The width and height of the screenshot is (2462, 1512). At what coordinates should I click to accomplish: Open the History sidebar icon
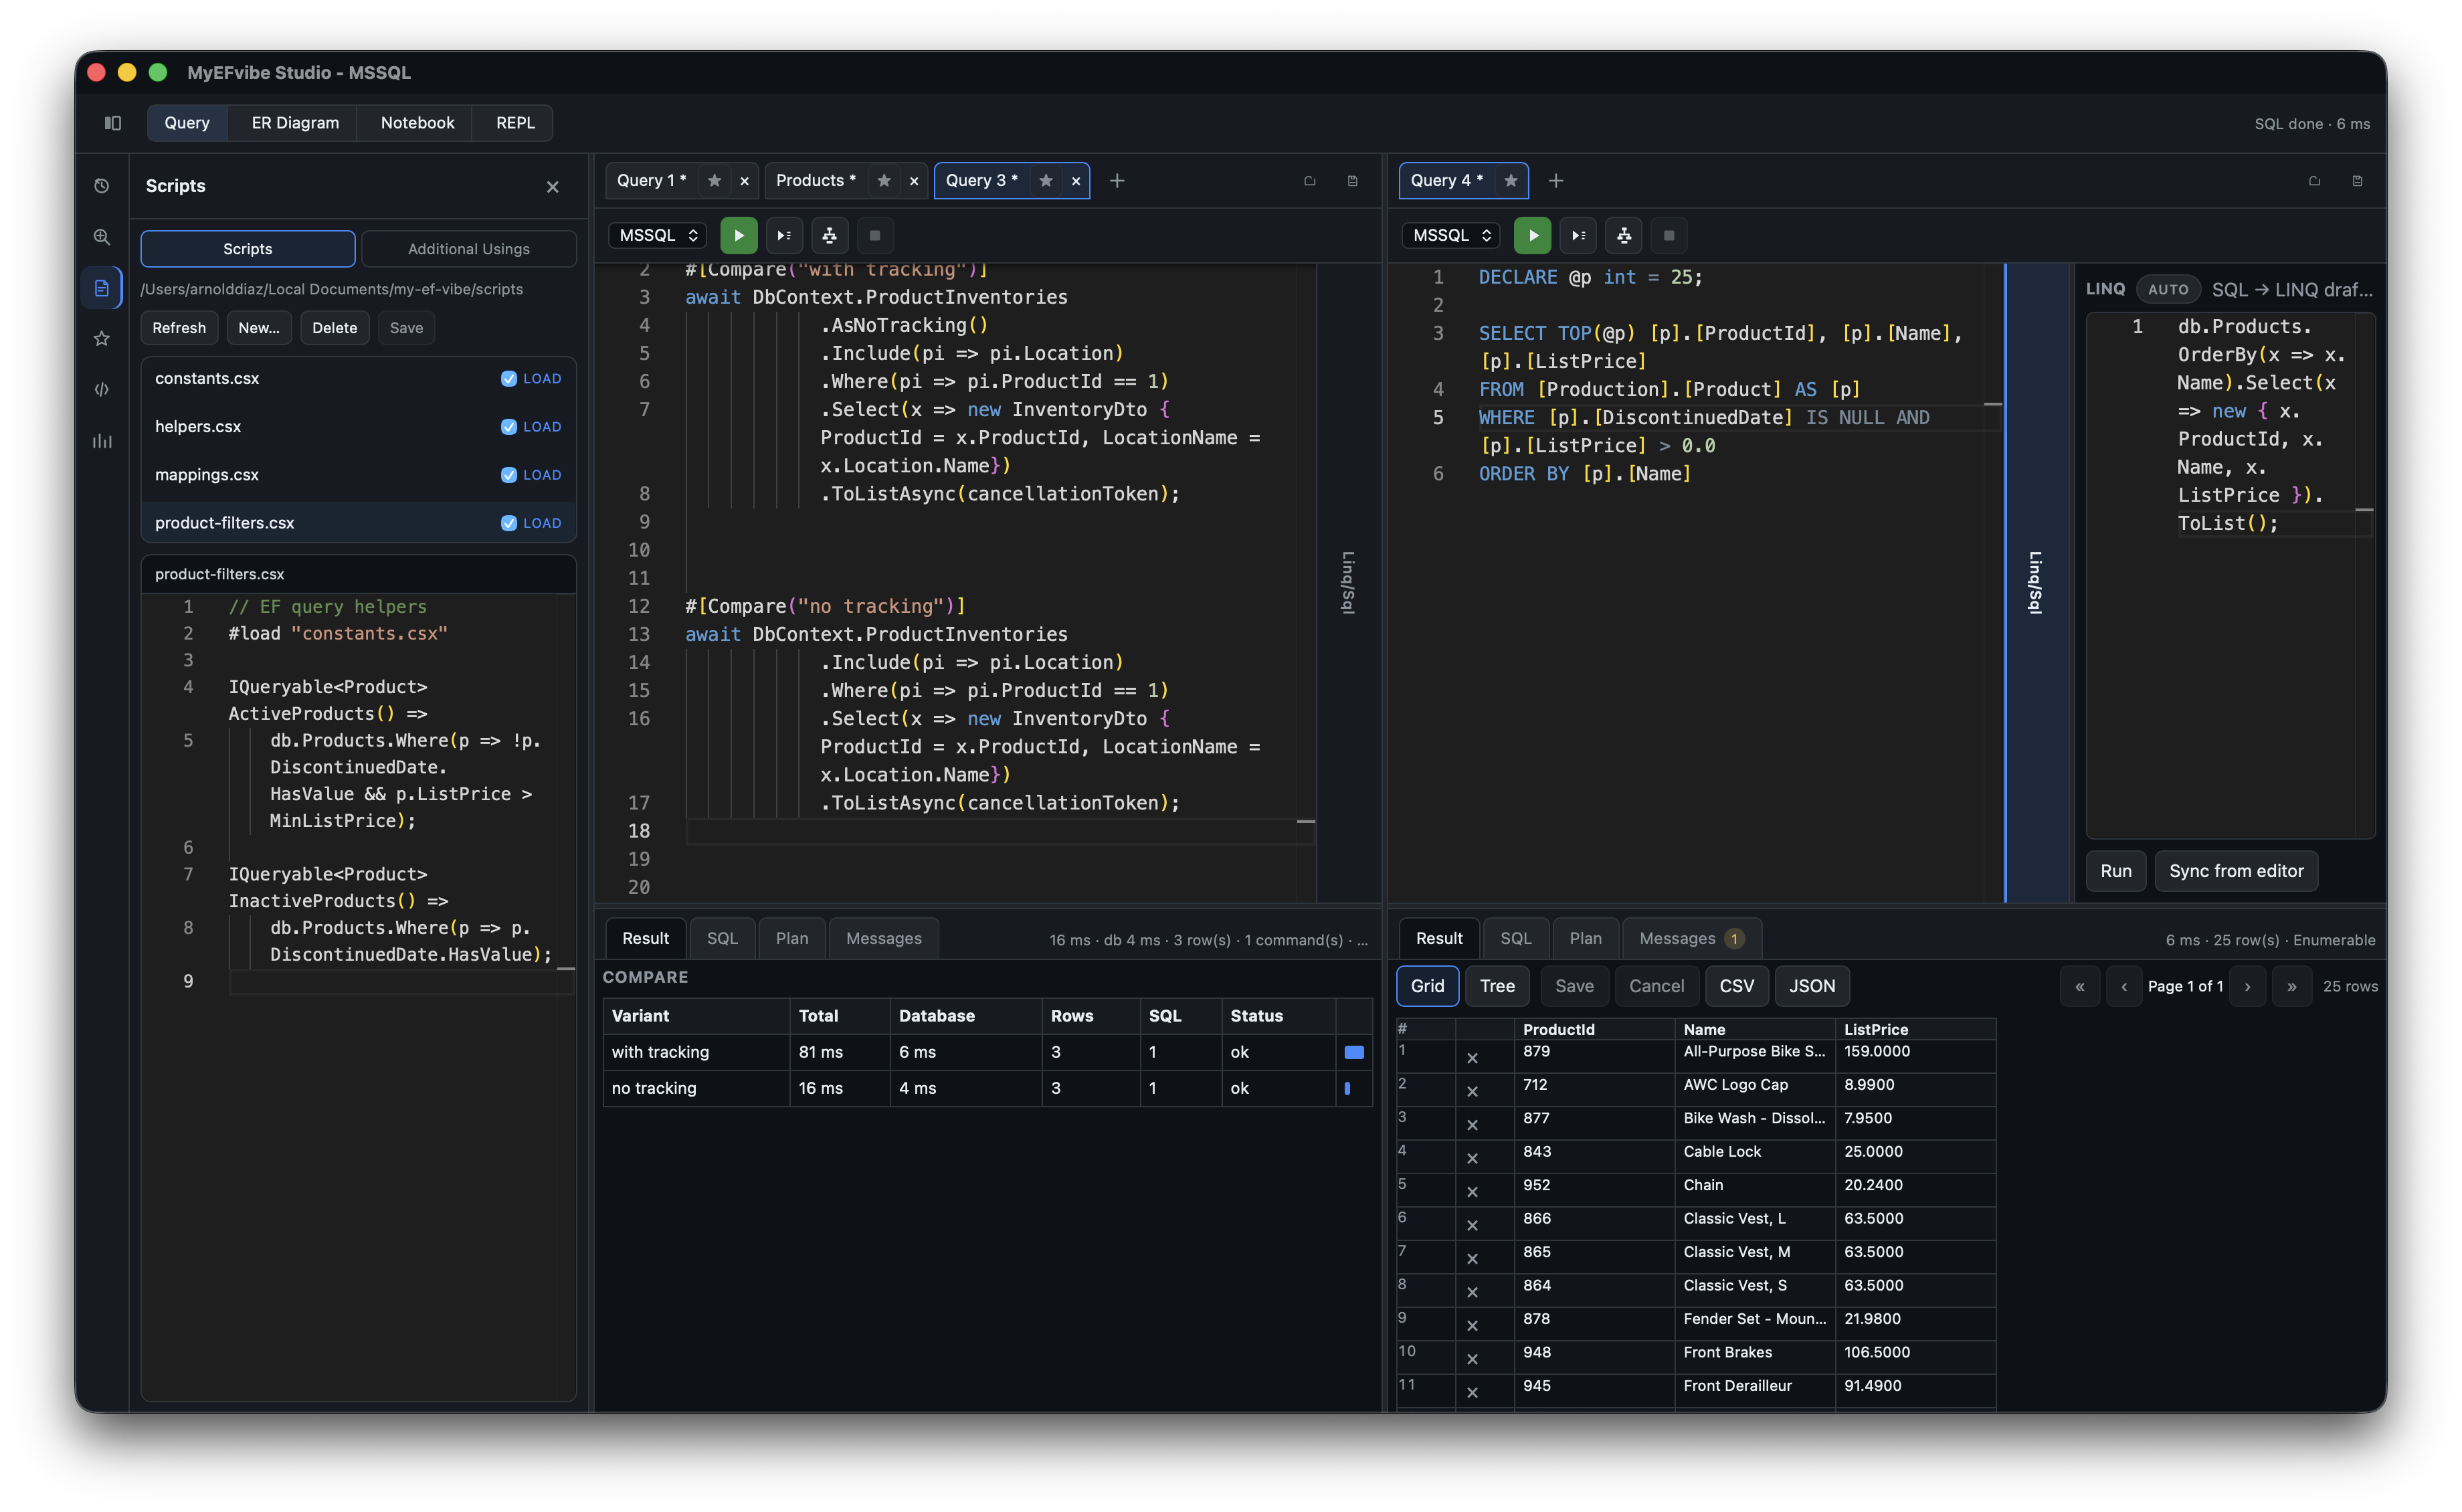pos(102,186)
